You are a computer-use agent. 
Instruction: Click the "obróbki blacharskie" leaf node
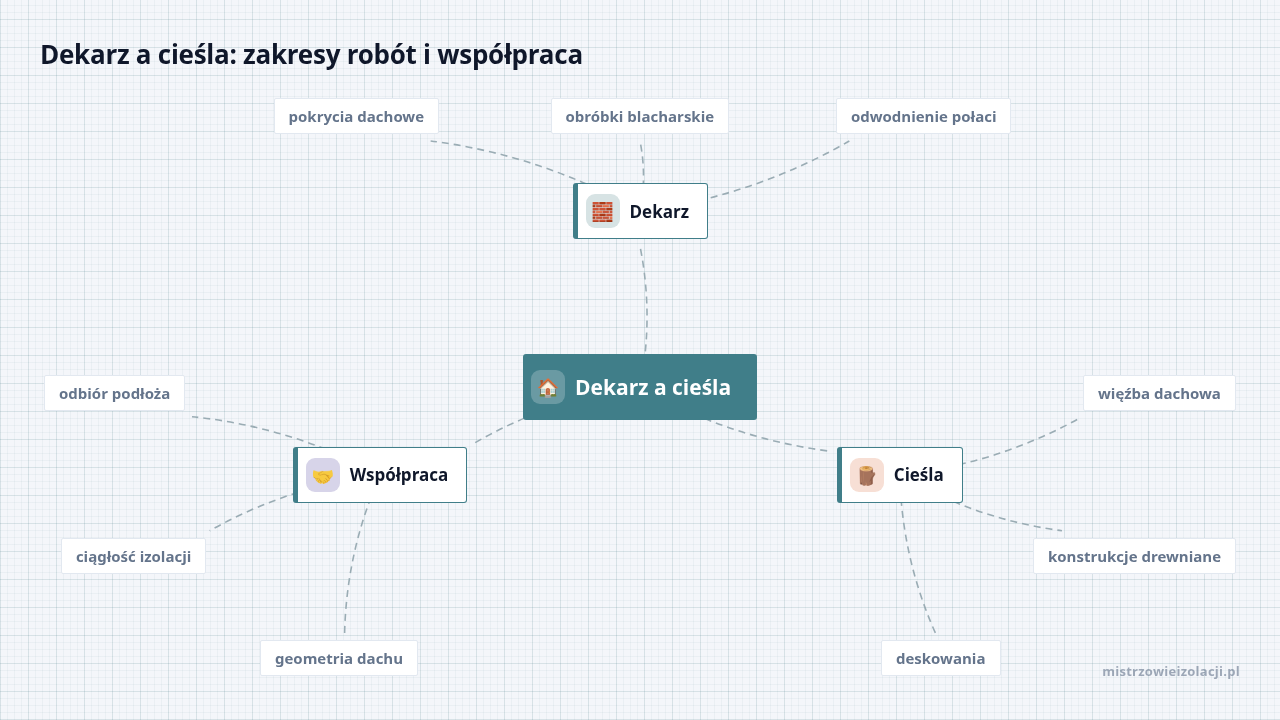pyautogui.click(x=640, y=116)
